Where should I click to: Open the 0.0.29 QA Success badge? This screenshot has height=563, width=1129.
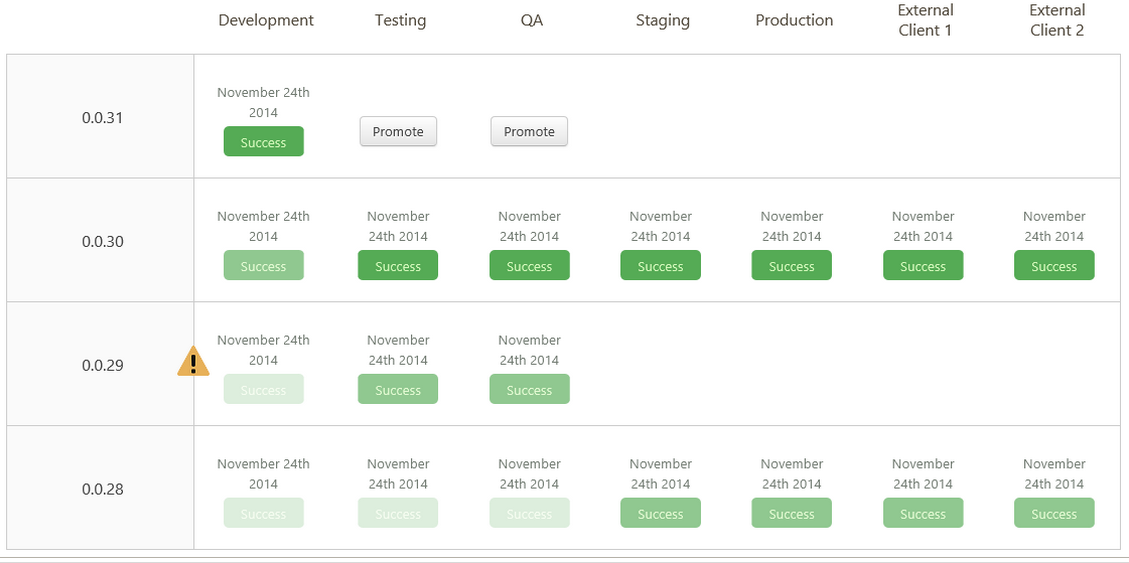tap(529, 390)
